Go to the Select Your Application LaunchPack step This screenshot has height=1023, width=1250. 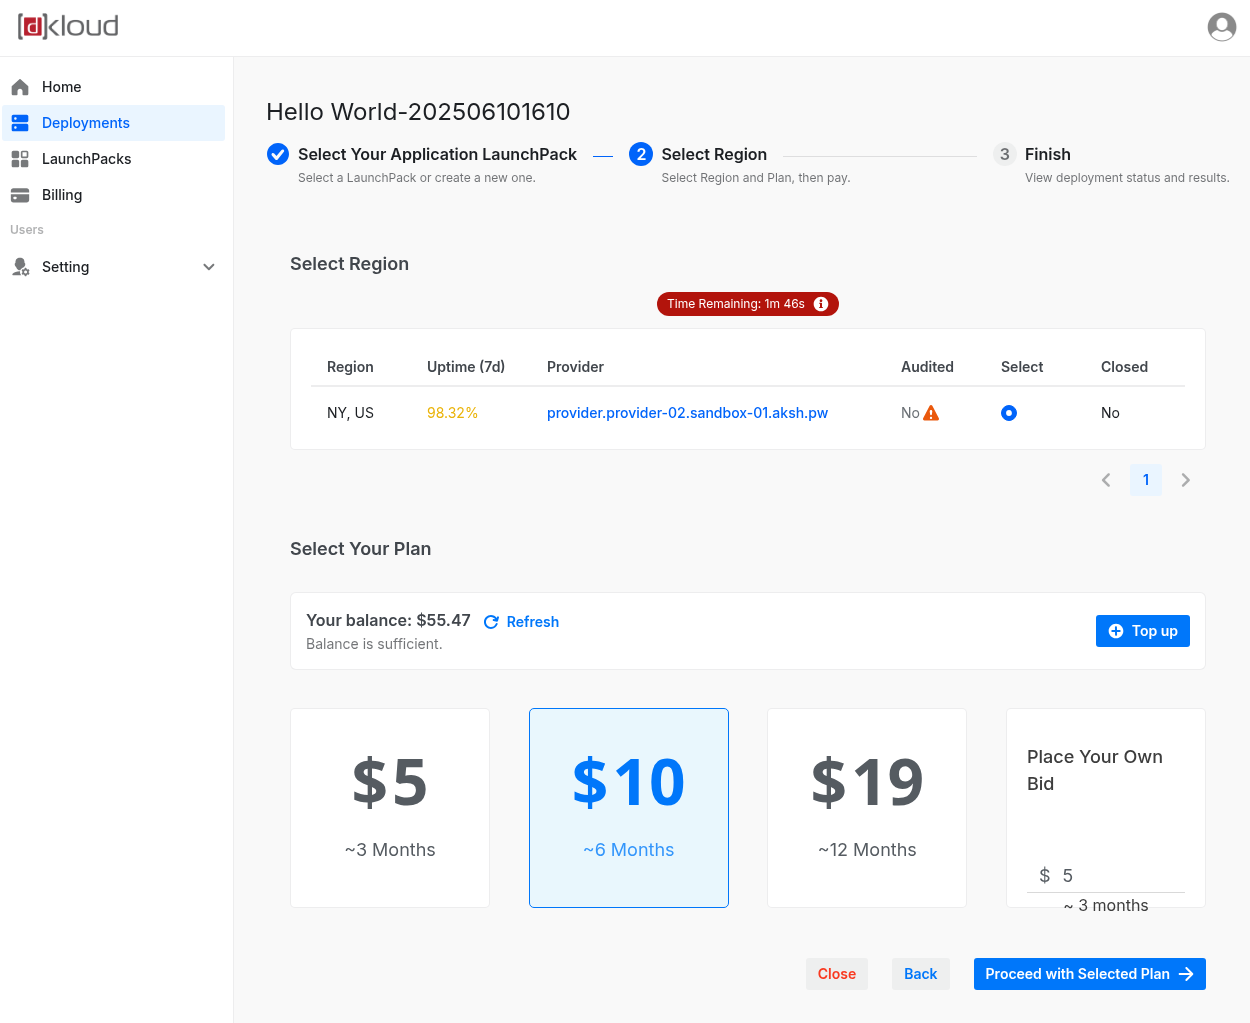tap(437, 154)
